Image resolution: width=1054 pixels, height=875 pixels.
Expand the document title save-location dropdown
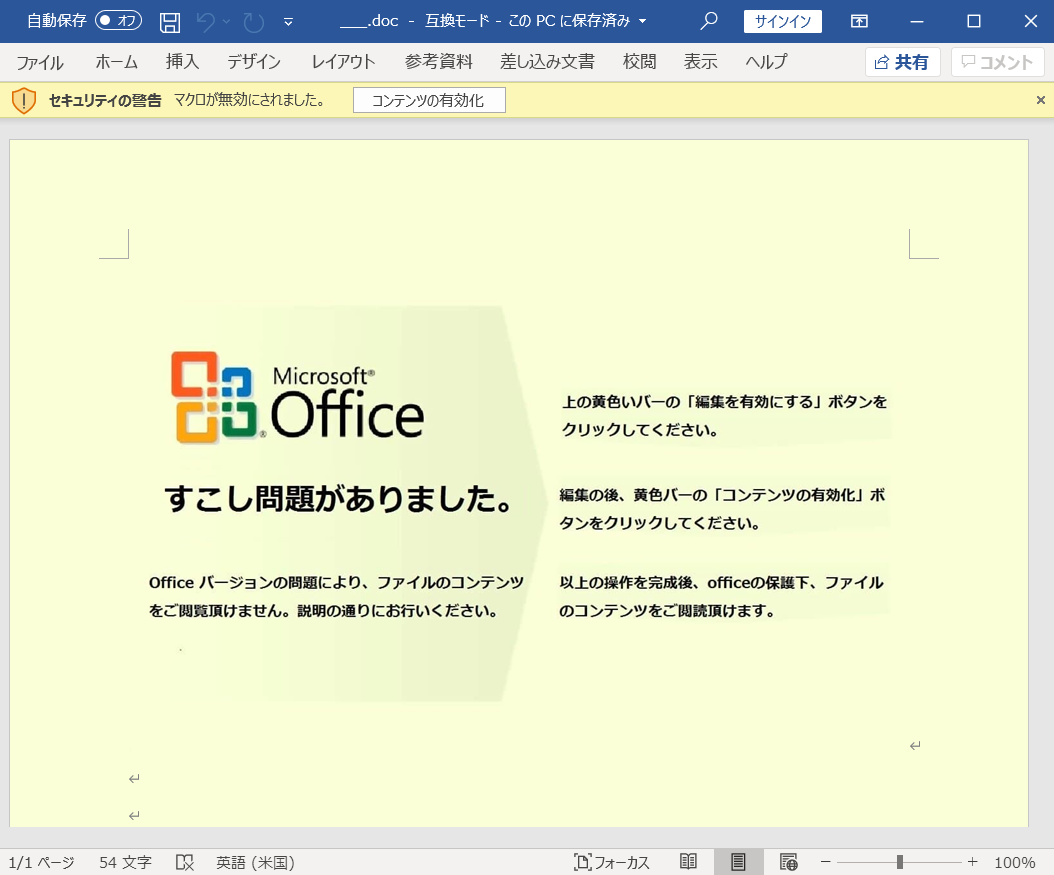[643, 22]
